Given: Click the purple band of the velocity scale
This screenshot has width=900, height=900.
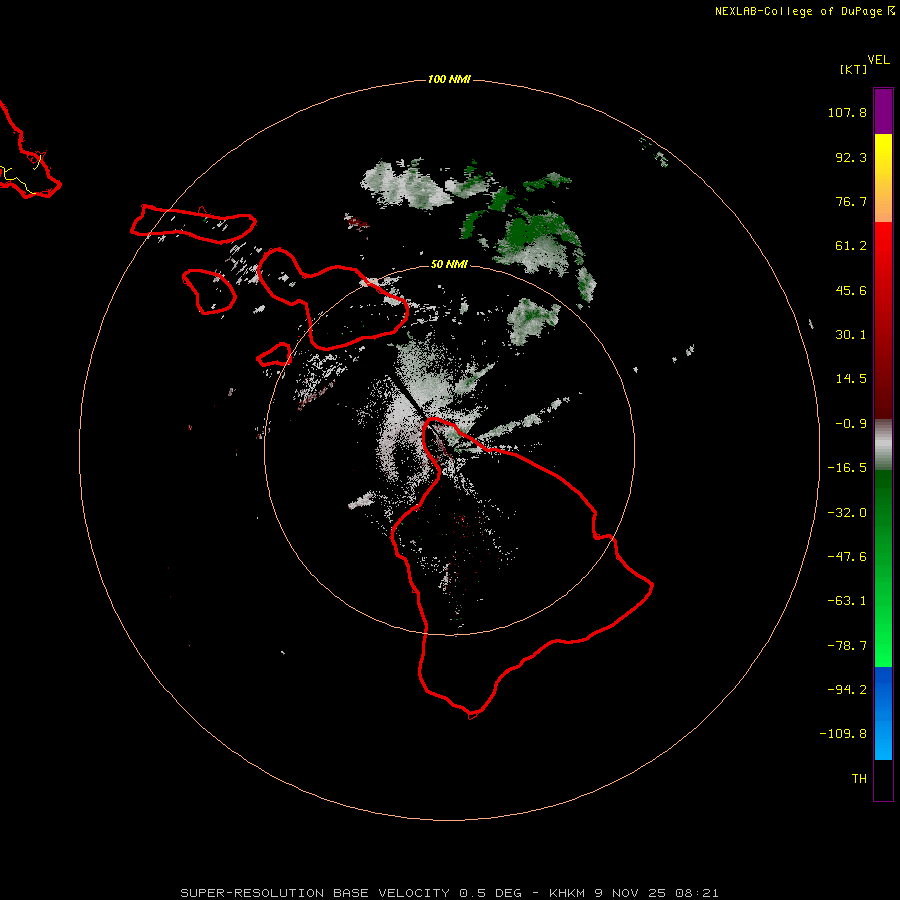Looking at the screenshot, I should [883, 111].
